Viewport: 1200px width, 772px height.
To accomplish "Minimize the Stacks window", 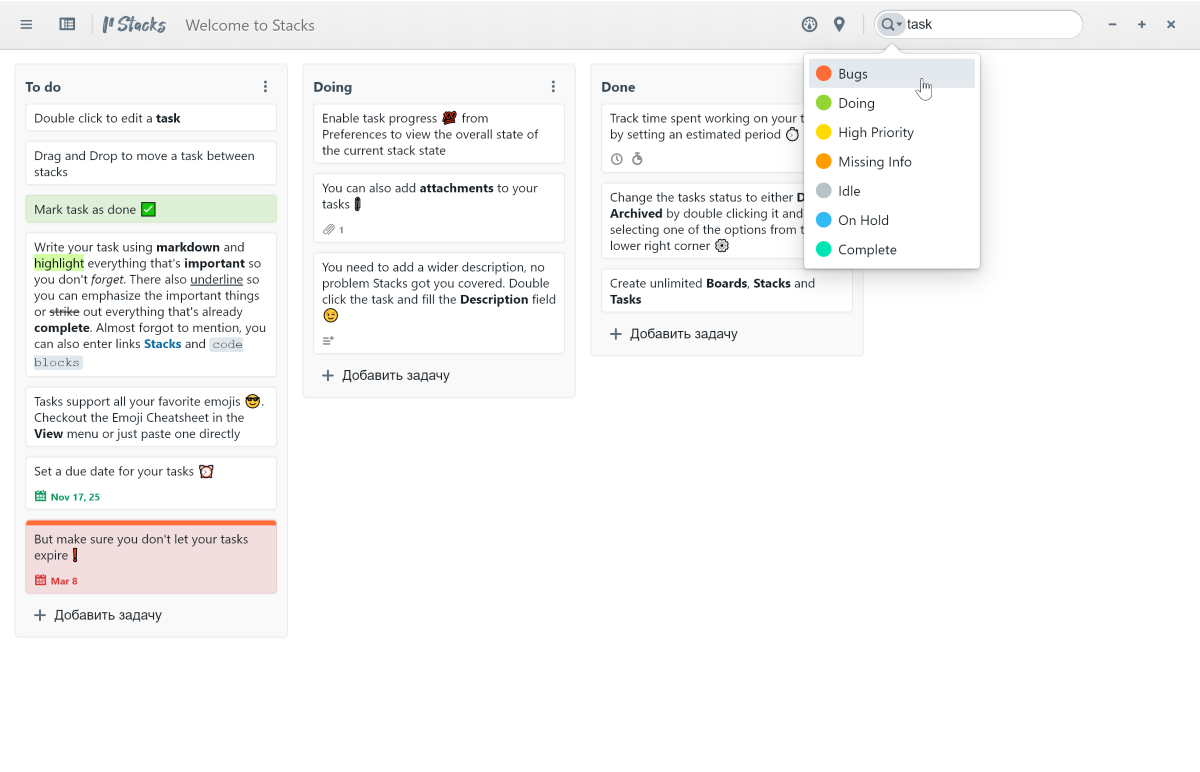I will click(1112, 25).
